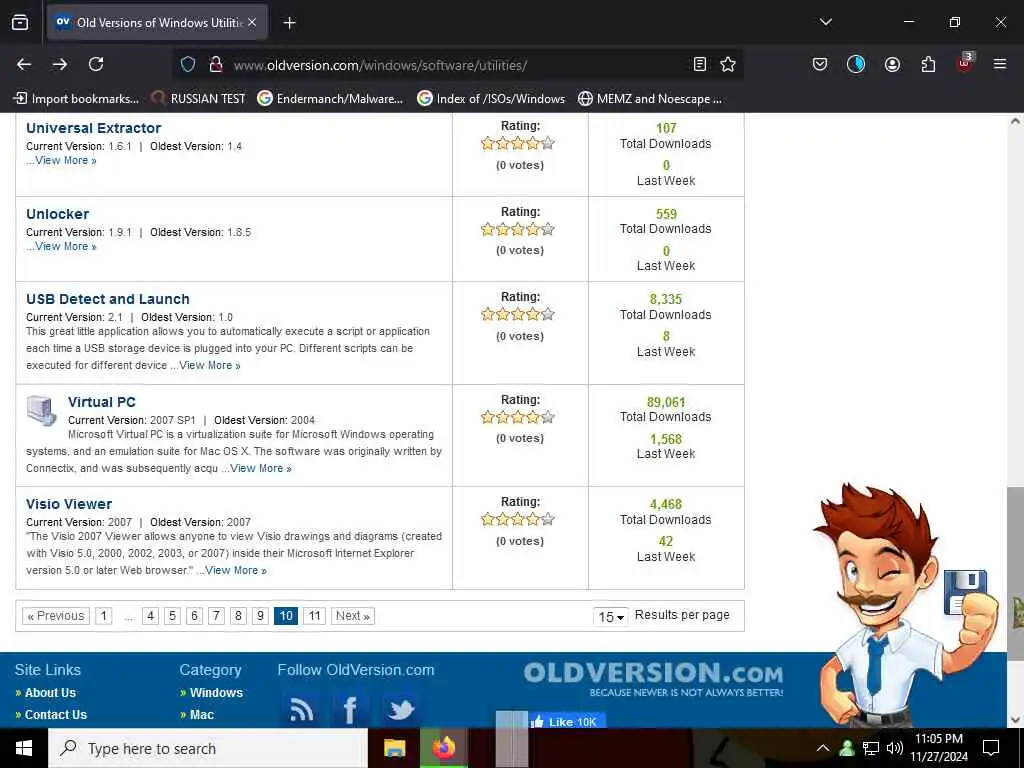Open the blue circular extension icon
The height and width of the screenshot is (768, 1024).
tap(856, 64)
